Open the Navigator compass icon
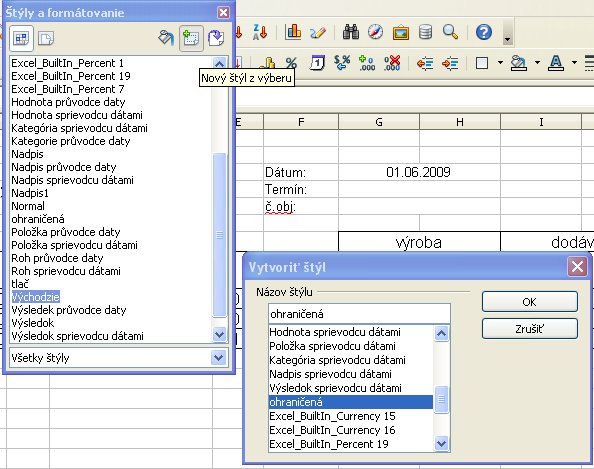The width and height of the screenshot is (594, 469). coord(375,32)
